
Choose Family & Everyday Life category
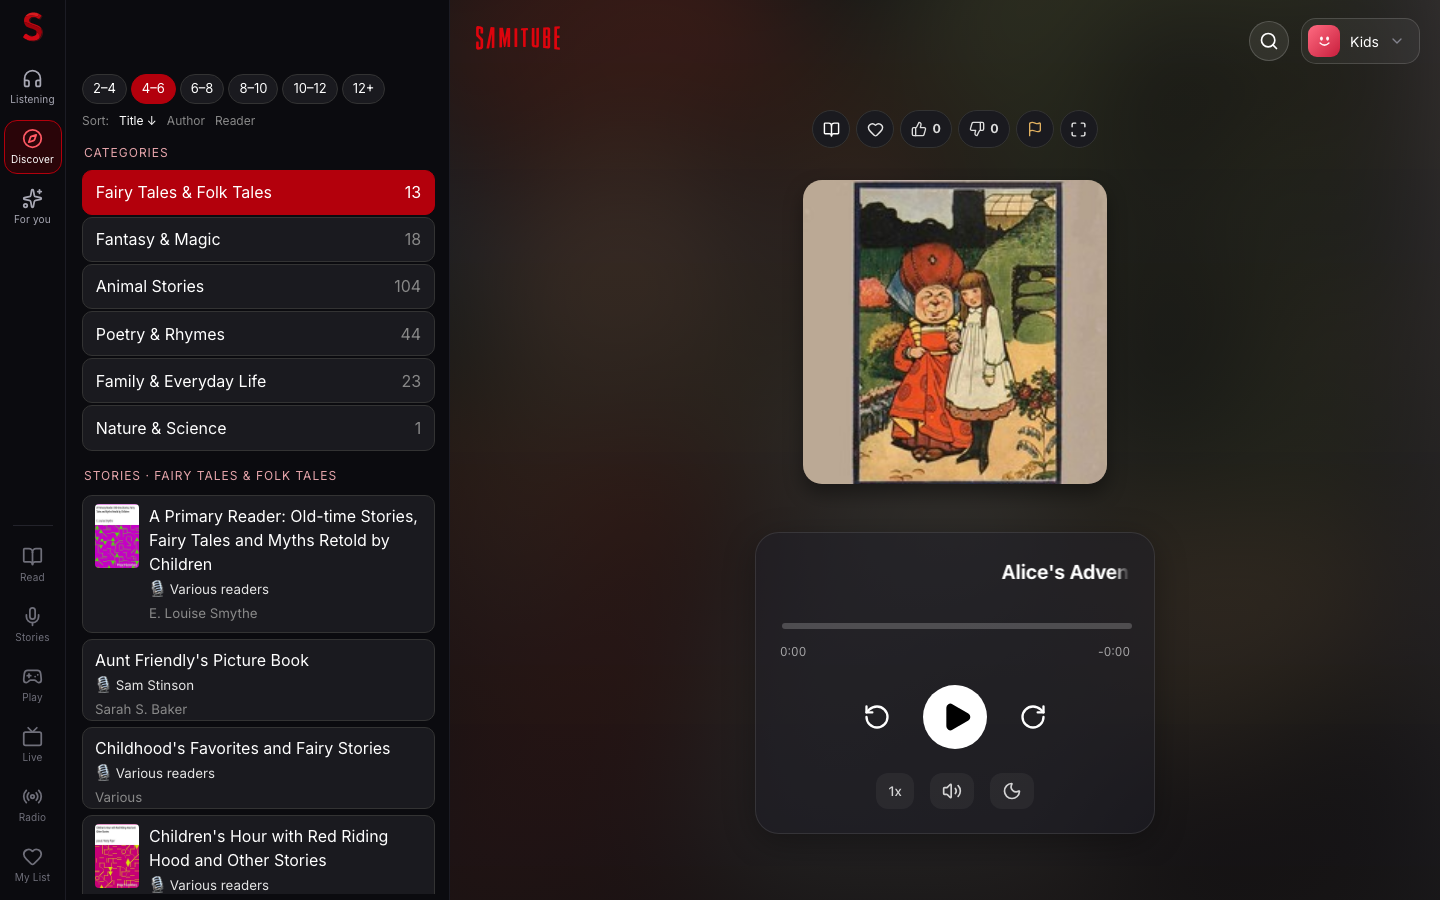coord(258,381)
